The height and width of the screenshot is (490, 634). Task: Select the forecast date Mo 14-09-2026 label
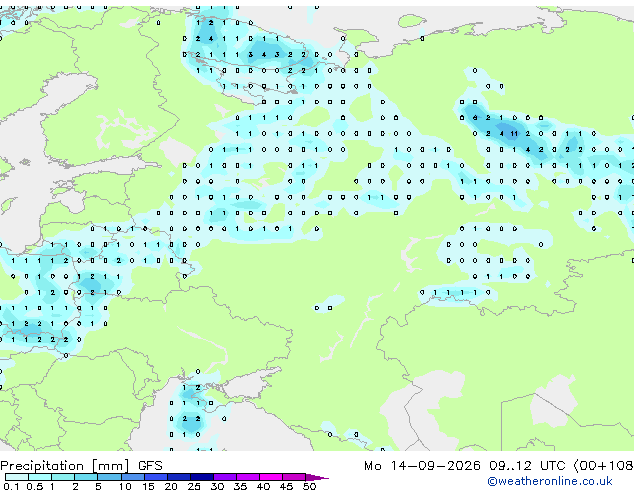click(422, 466)
